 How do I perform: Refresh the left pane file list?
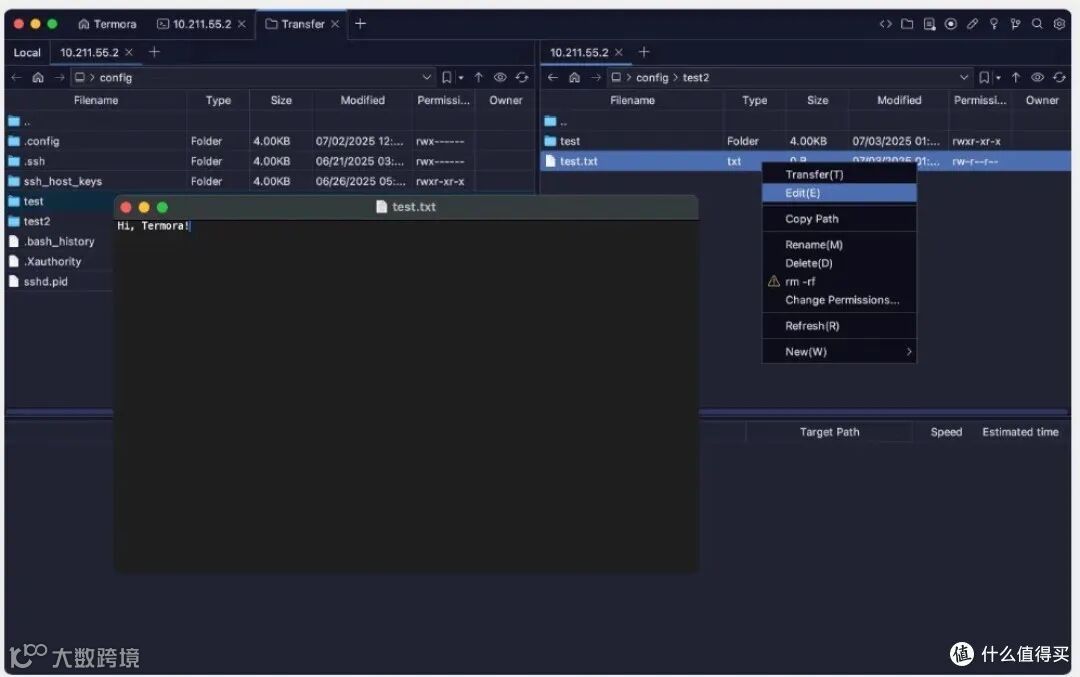point(522,78)
